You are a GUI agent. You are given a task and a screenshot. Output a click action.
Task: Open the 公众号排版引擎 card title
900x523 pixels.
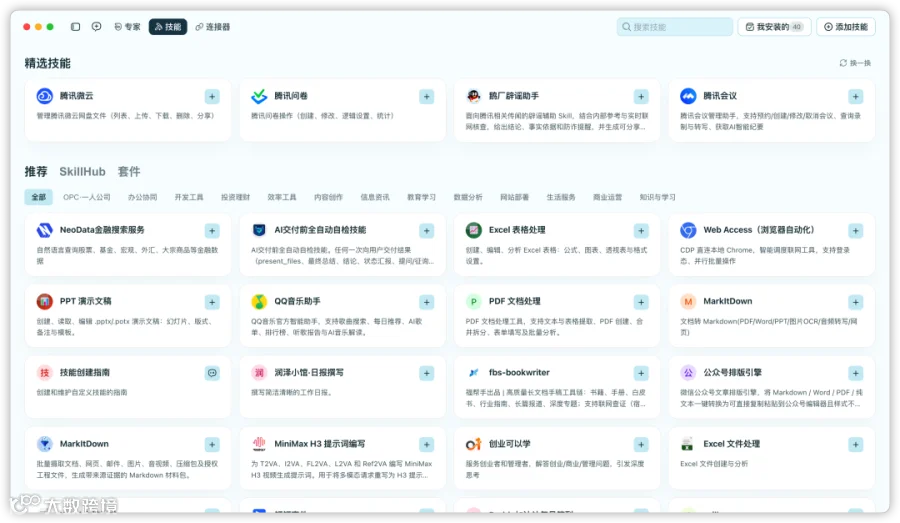pos(732,373)
